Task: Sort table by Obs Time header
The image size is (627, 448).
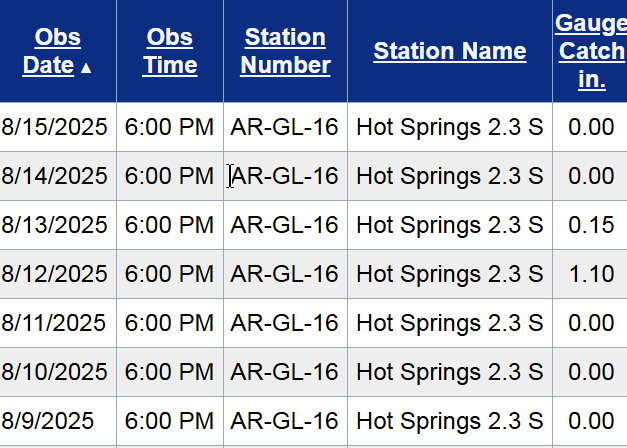Action: coord(169,51)
